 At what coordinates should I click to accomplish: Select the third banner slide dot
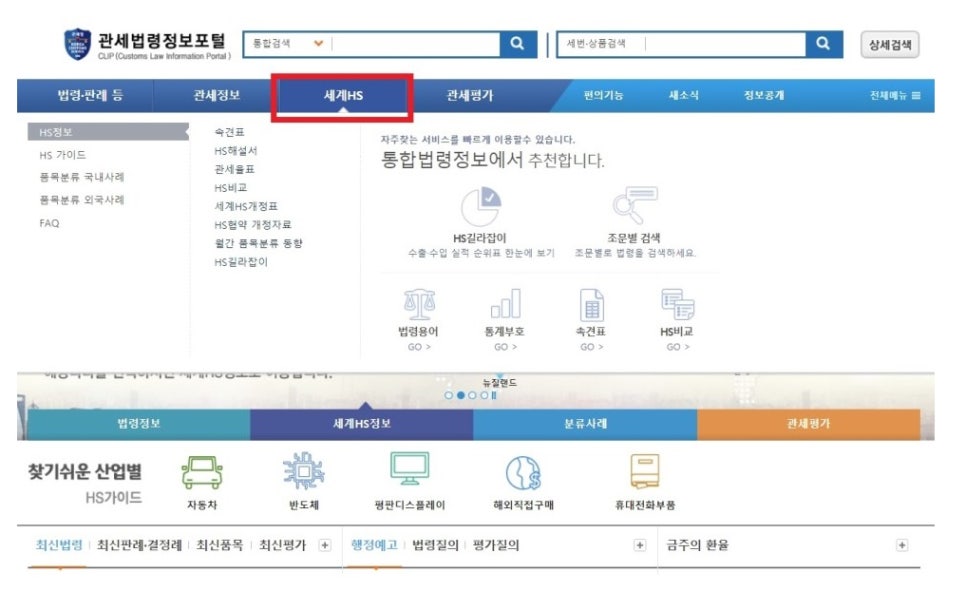point(473,396)
